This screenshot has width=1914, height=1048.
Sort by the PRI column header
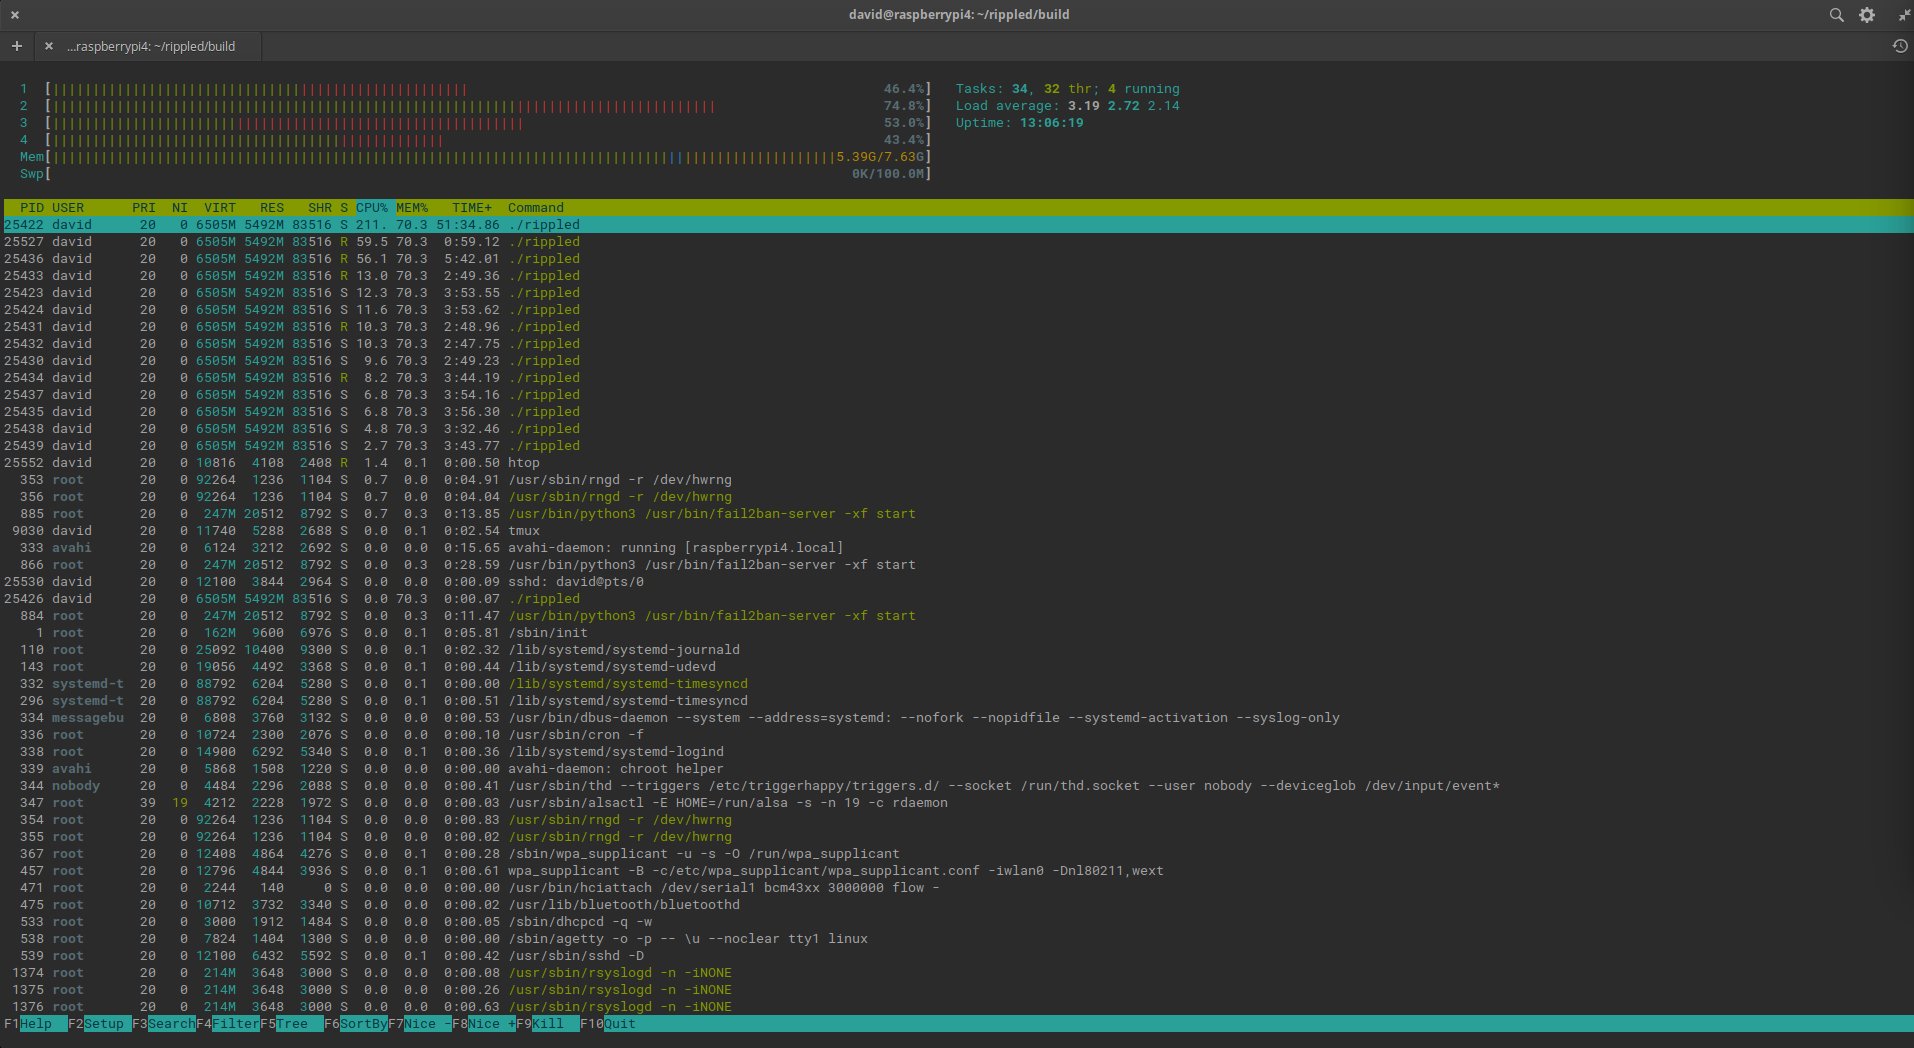click(x=144, y=208)
